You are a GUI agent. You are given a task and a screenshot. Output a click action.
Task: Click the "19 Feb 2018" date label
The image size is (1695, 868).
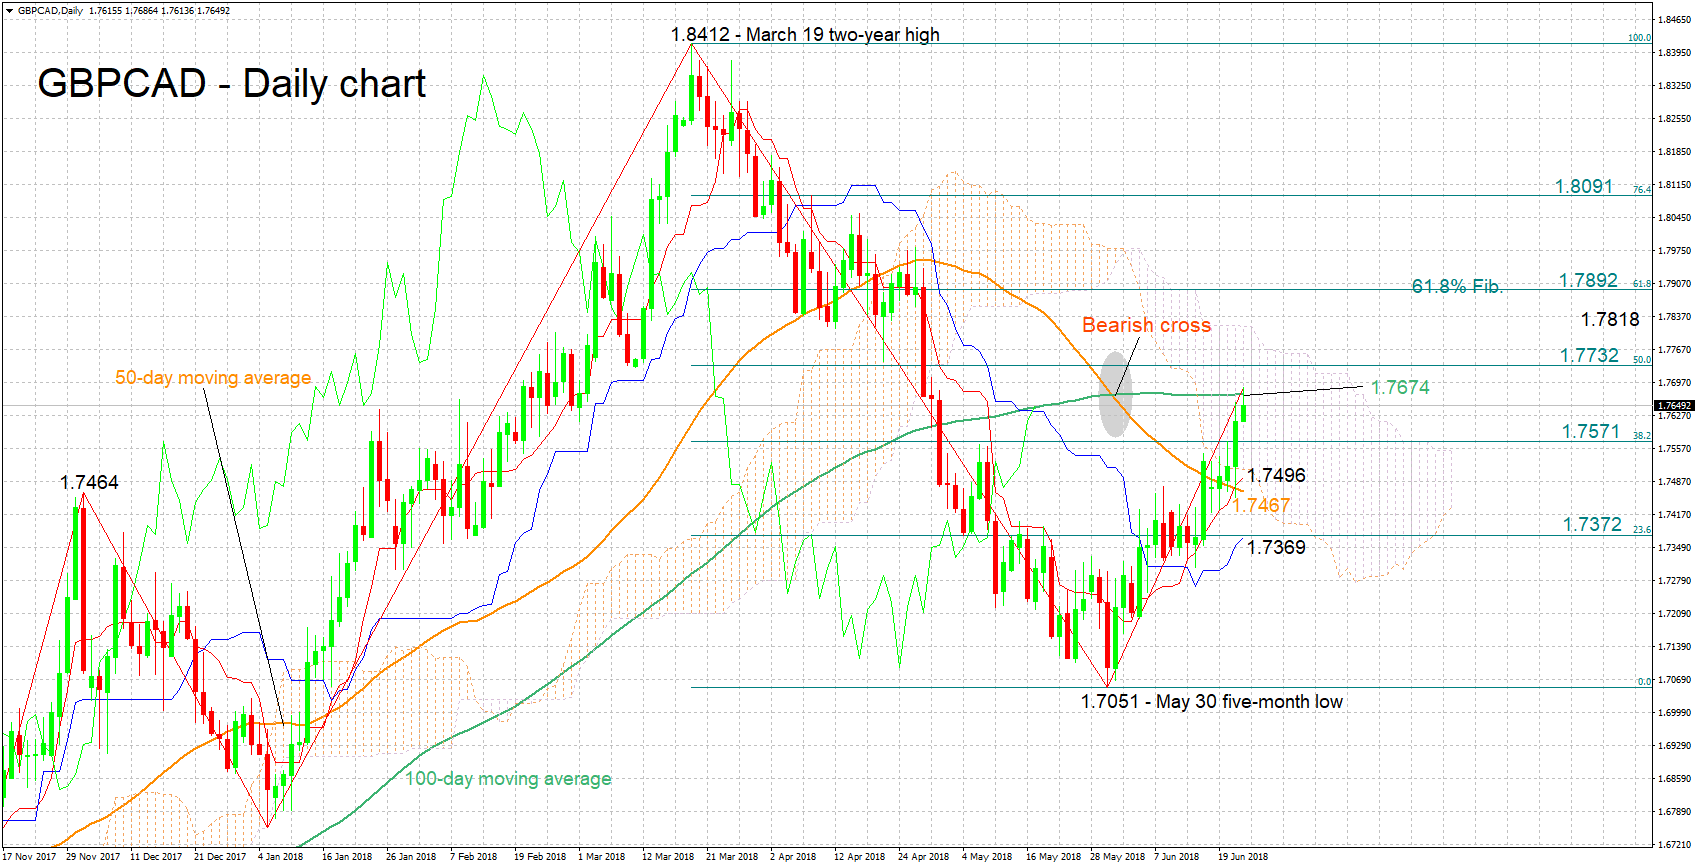[x=540, y=857]
